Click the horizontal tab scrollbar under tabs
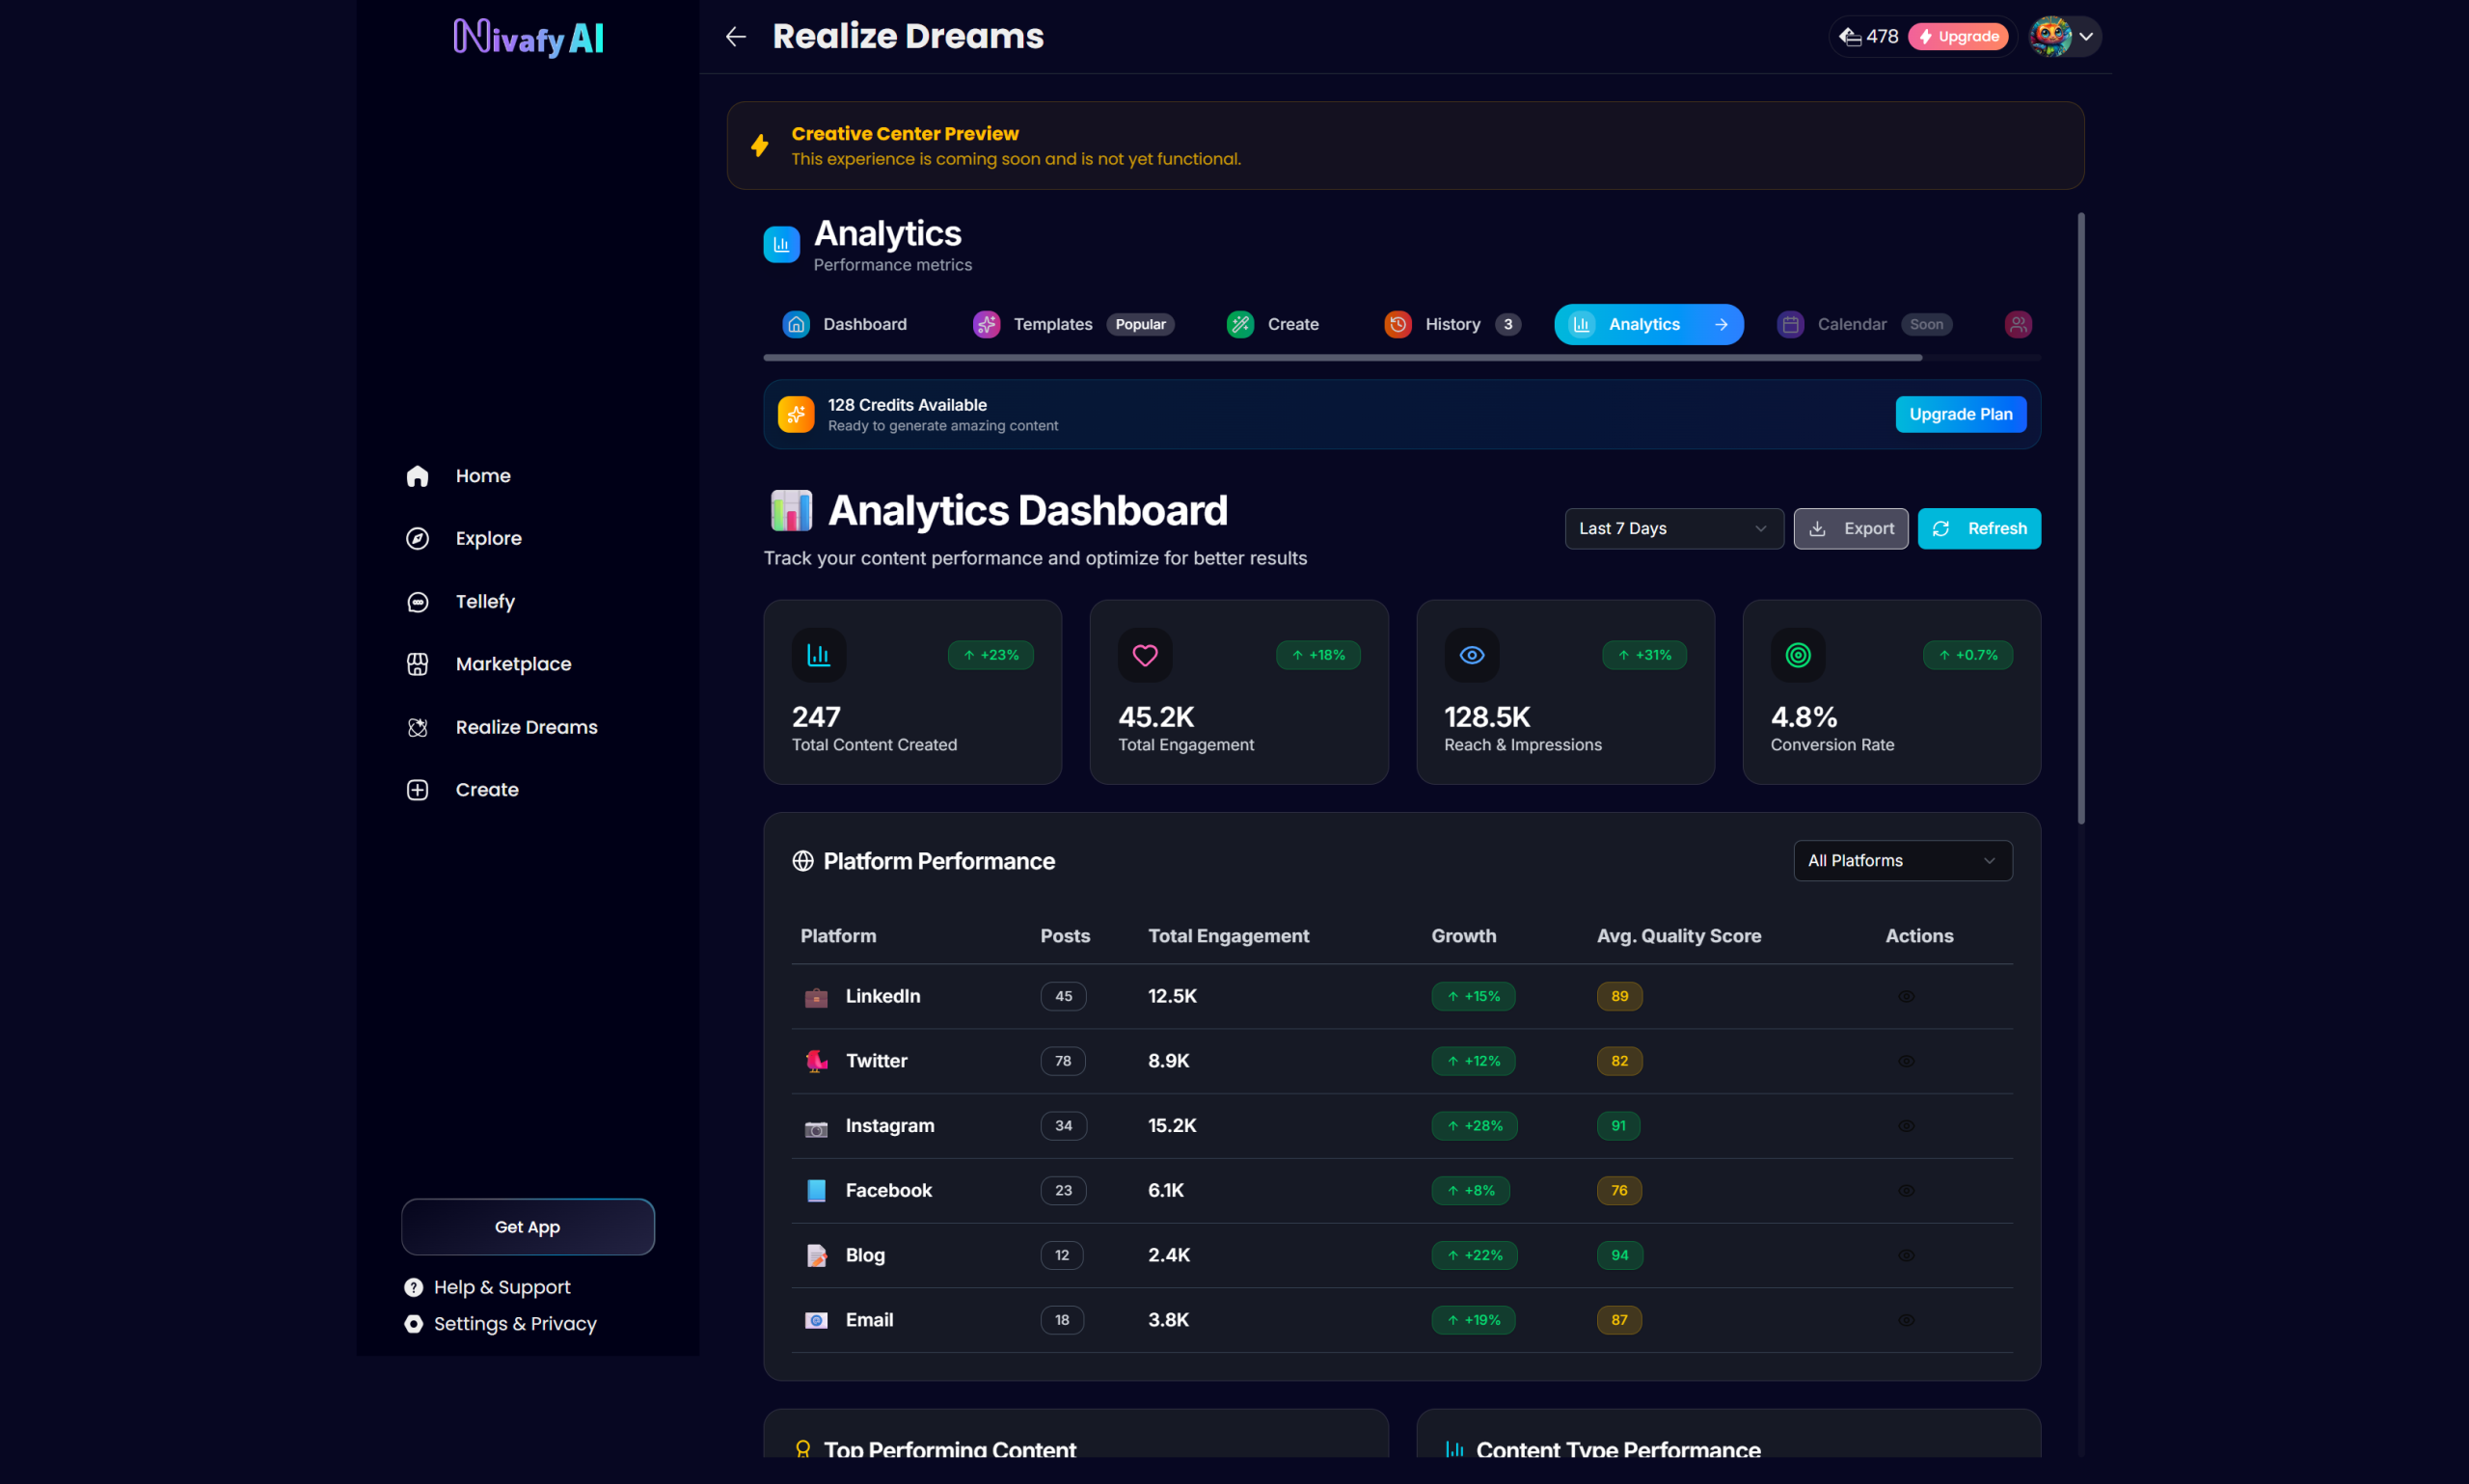The width and height of the screenshot is (2469, 1484). pos(1341,357)
